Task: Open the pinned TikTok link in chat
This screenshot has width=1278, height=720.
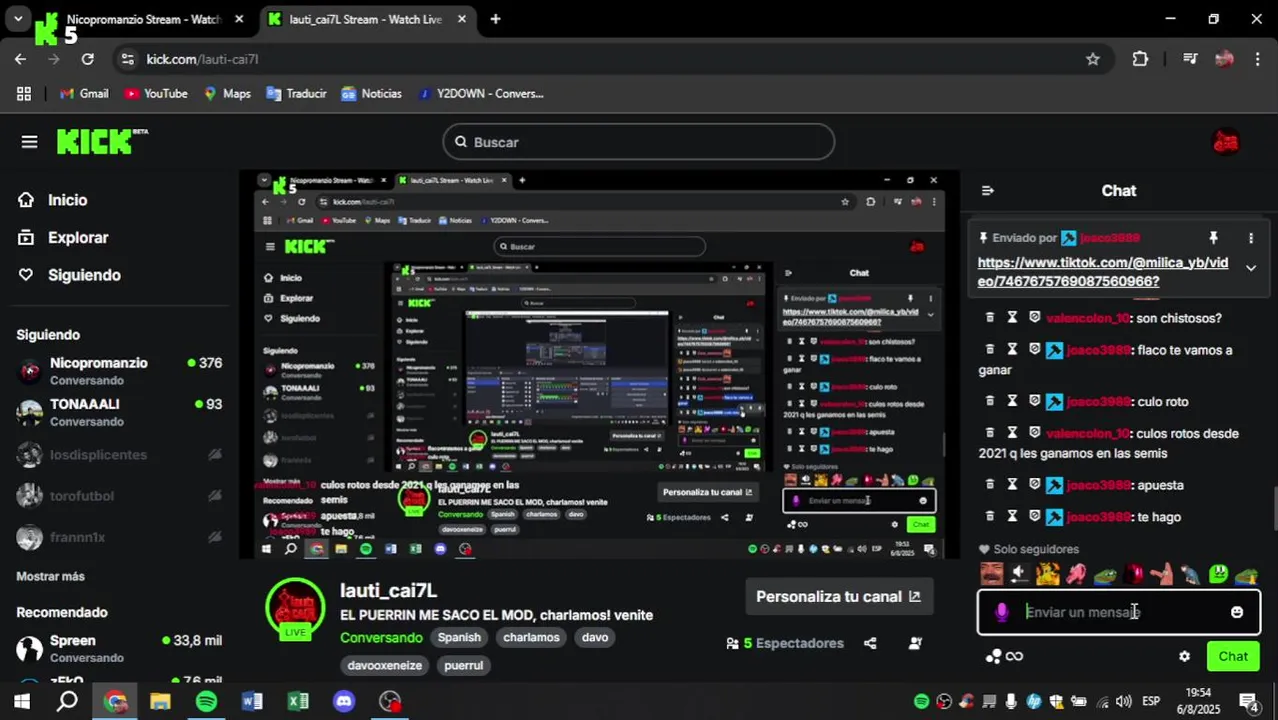Action: [1103, 272]
